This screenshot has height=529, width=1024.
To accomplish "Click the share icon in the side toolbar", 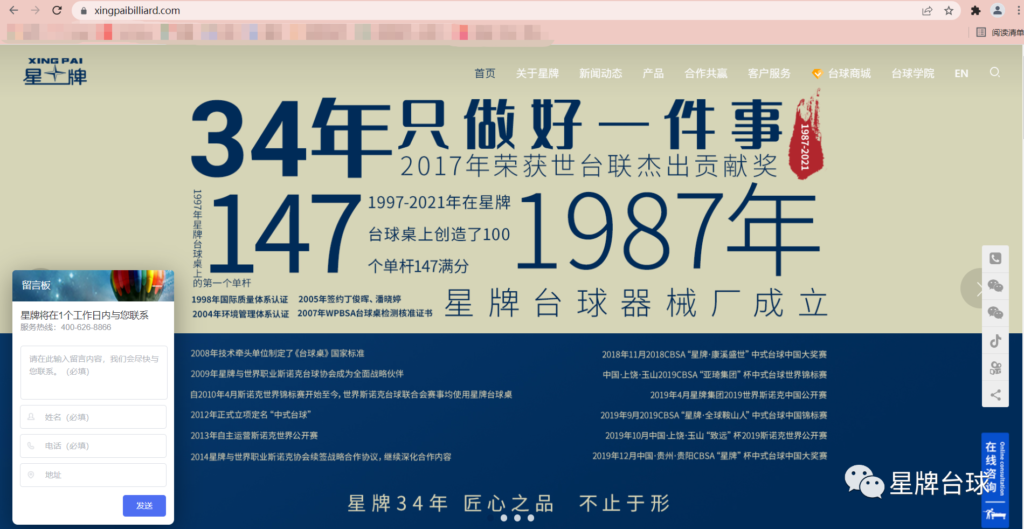I will (995, 394).
